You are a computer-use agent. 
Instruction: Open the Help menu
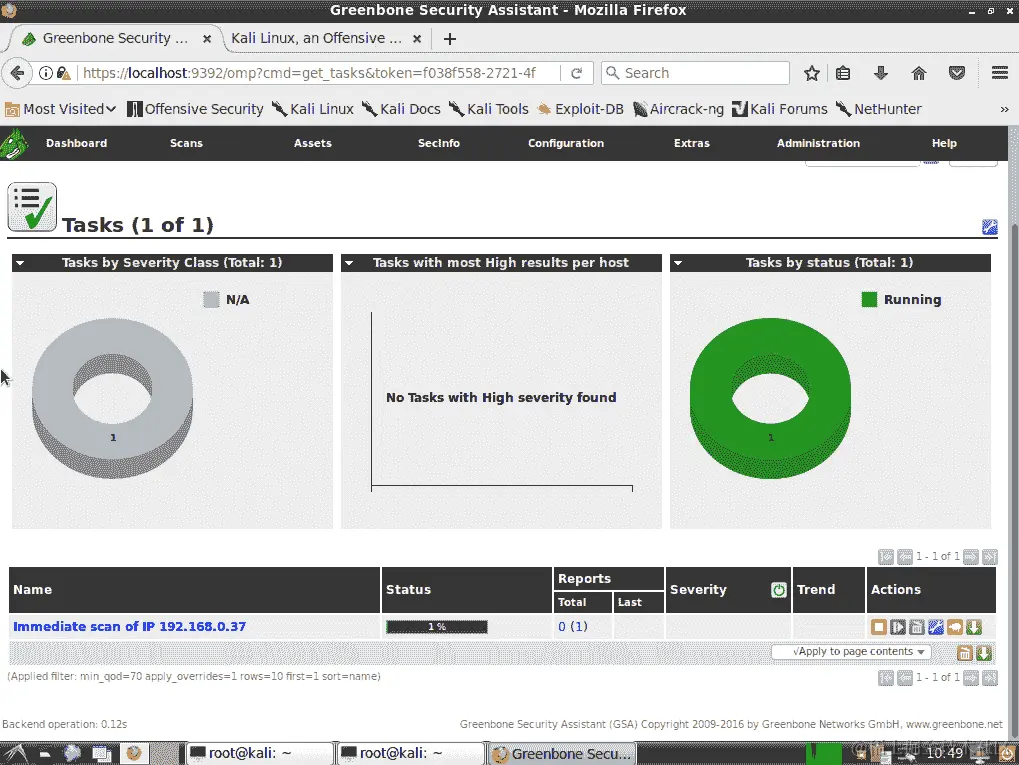[944, 143]
